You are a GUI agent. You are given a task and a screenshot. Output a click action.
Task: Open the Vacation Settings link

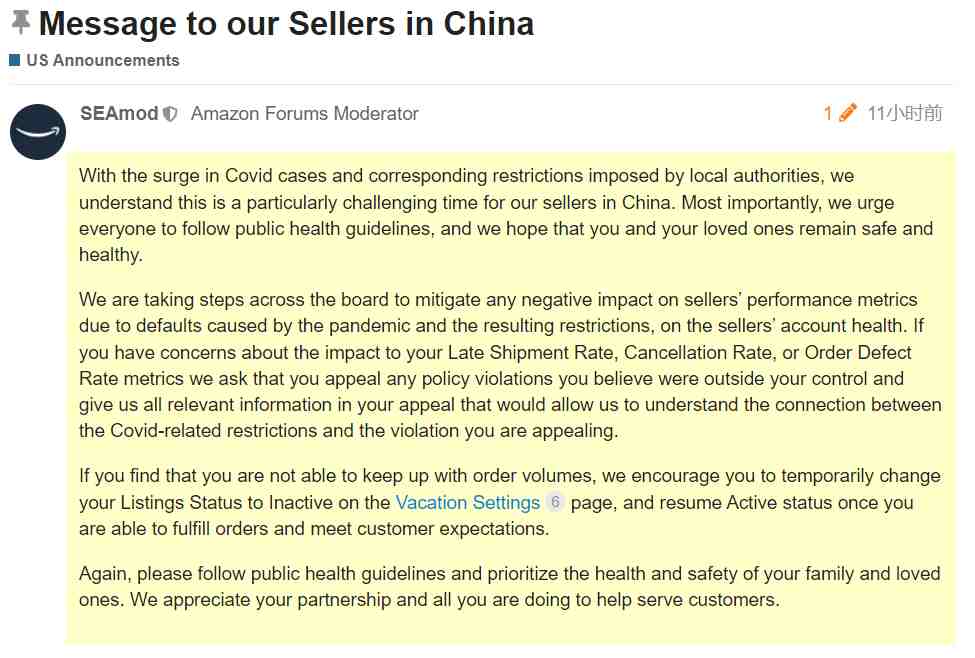(468, 503)
